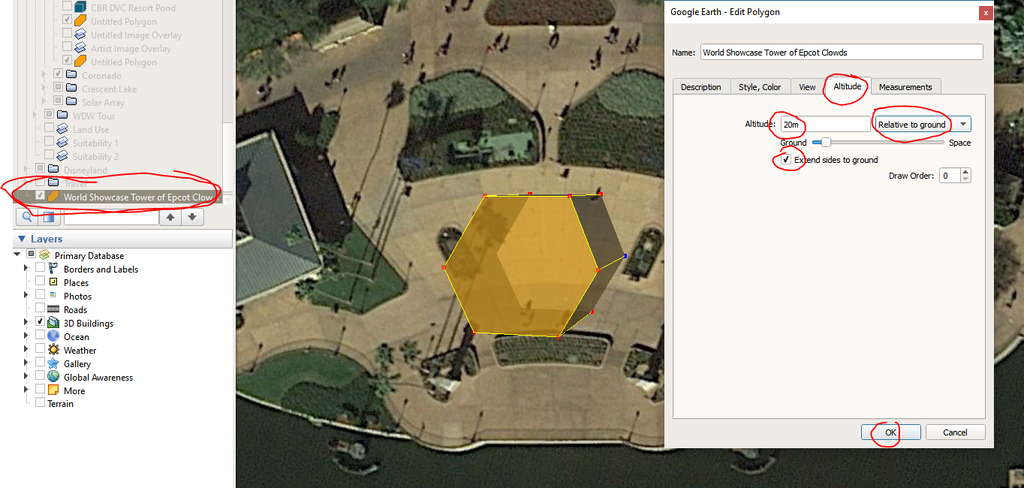The height and width of the screenshot is (488, 1024).
Task: Click the 3D Buildings layer icon
Action: coord(54,324)
